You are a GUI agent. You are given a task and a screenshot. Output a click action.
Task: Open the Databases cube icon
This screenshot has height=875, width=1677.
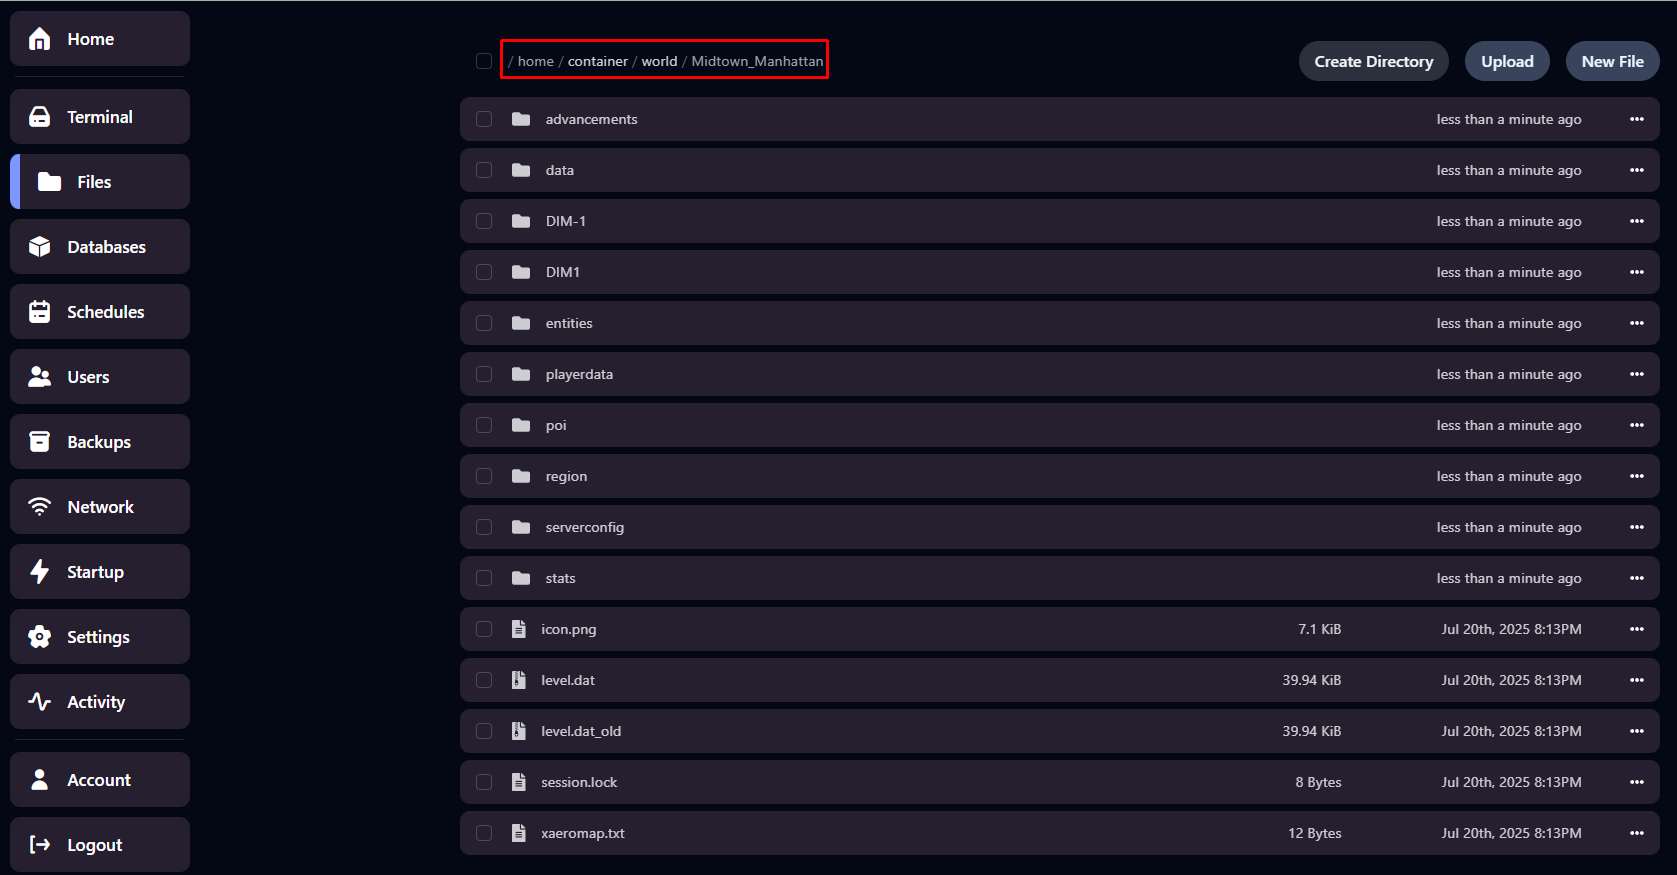pos(40,247)
